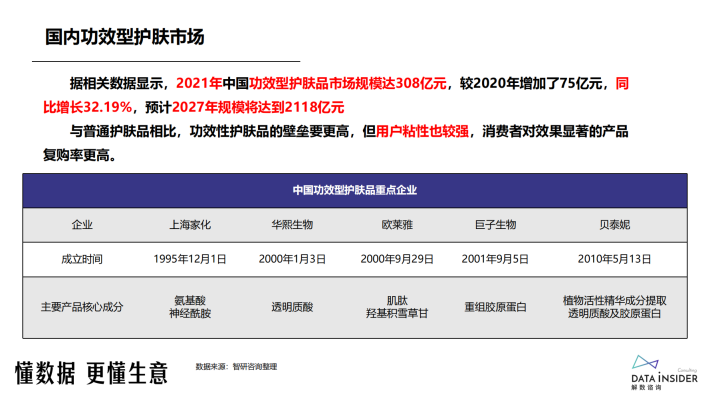
Task: Click the 巨子生物 table cell
Action: tap(495, 225)
